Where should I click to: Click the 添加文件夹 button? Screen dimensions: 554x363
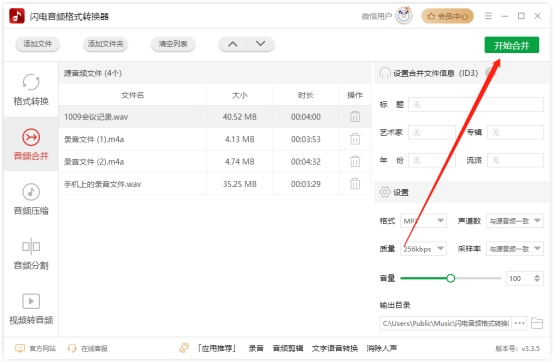[105, 44]
